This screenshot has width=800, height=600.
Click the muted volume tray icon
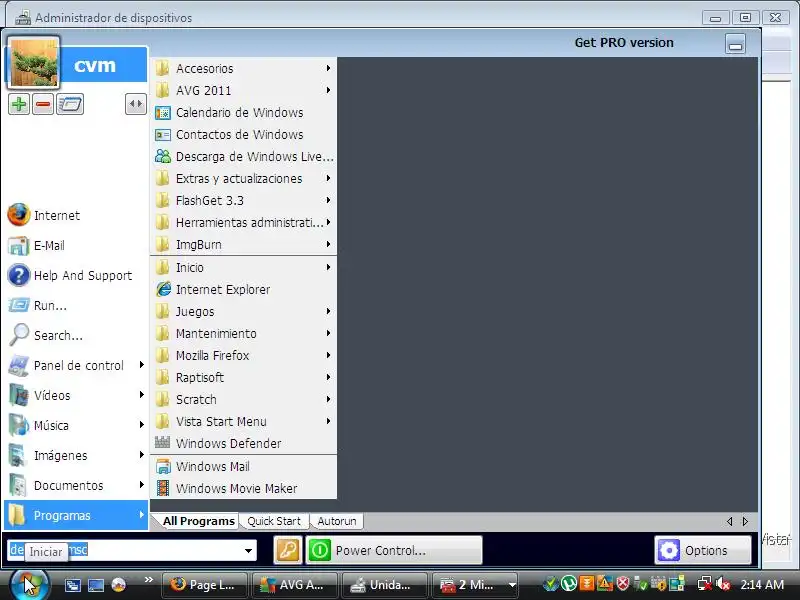[x=723, y=583]
